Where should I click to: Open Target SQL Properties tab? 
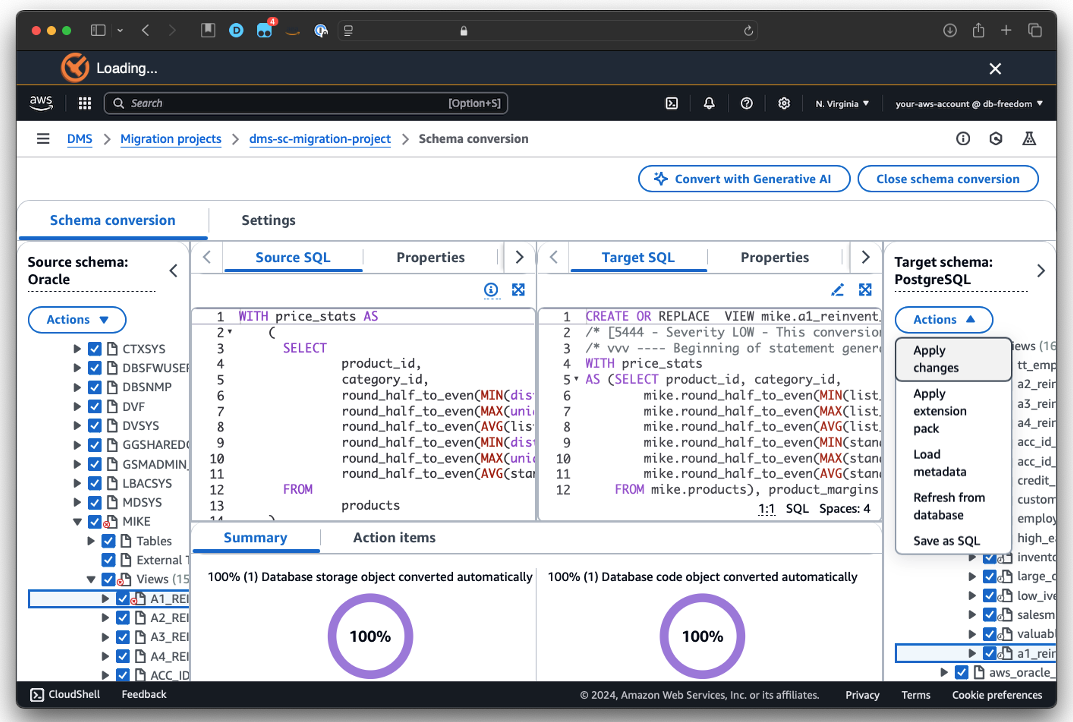(x=775, y=257)
